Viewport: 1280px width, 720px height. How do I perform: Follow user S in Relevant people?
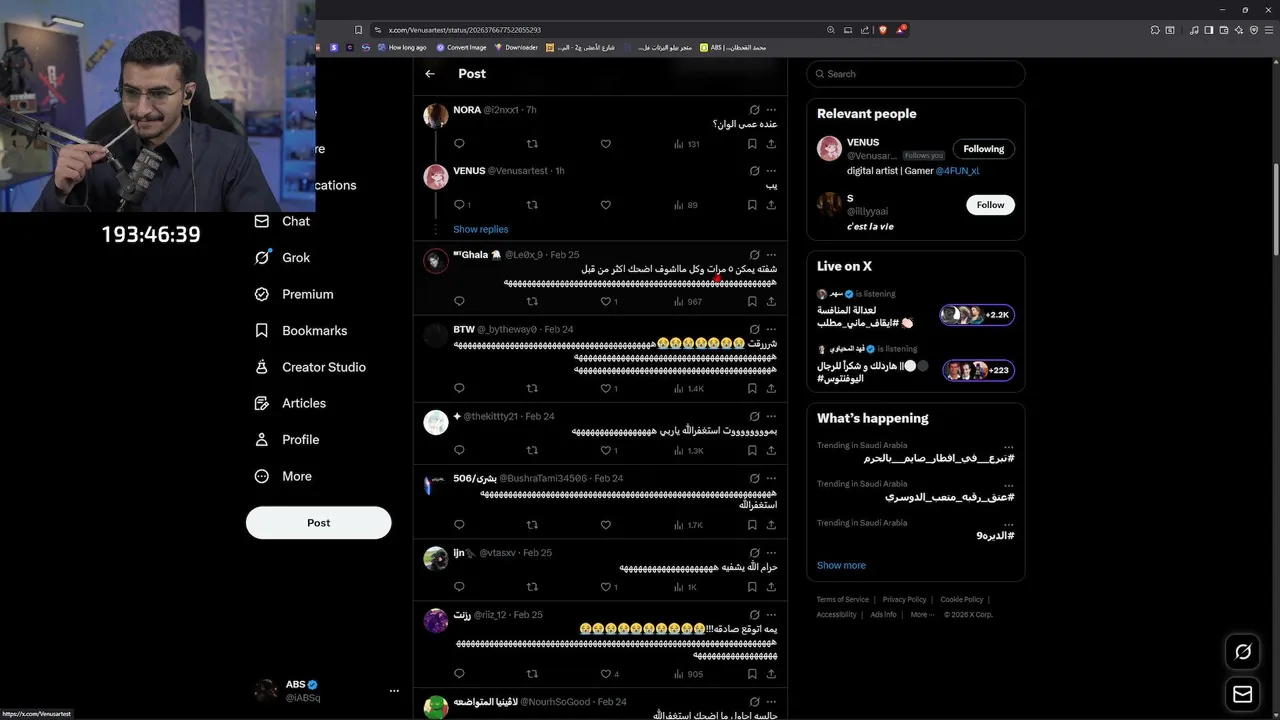point(990,205)
